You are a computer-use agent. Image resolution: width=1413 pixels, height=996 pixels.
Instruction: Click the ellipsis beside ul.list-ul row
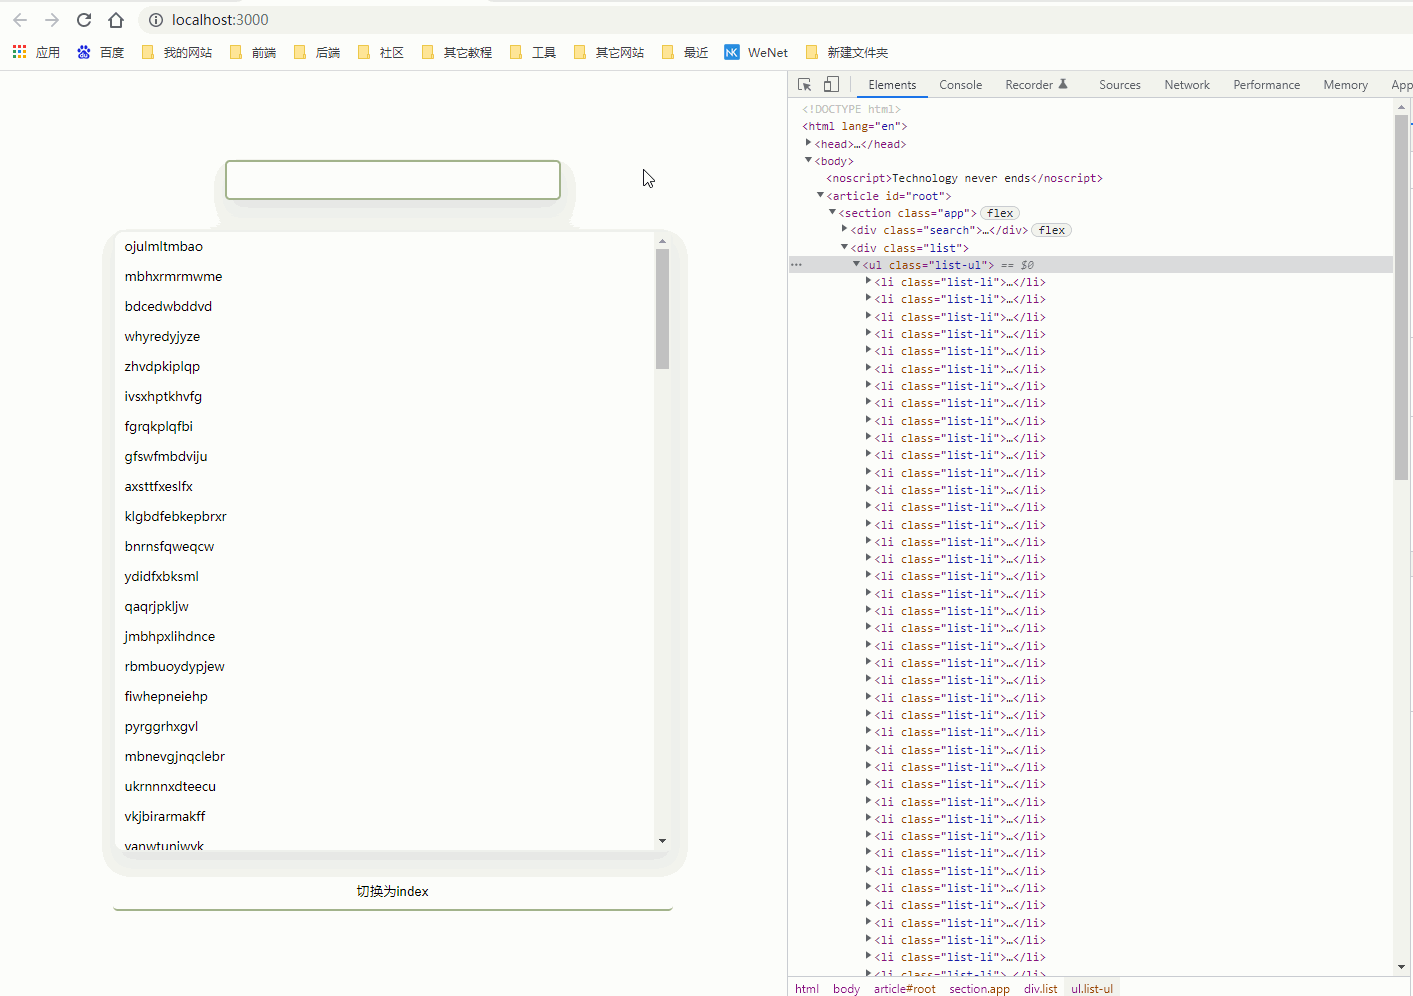tap(796, 265)
